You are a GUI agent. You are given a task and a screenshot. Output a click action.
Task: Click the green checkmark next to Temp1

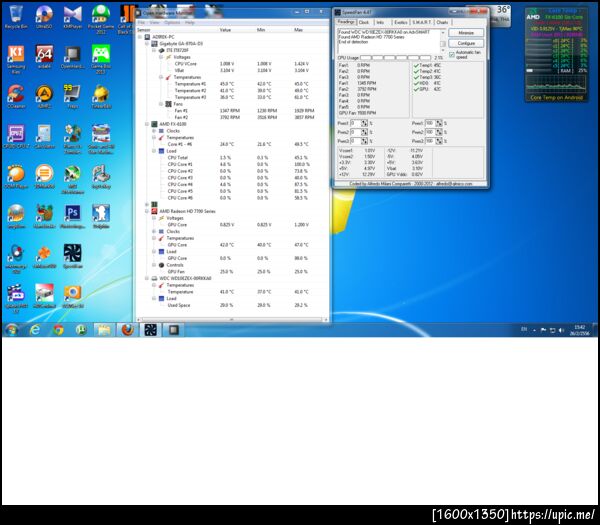click(416, 65)
